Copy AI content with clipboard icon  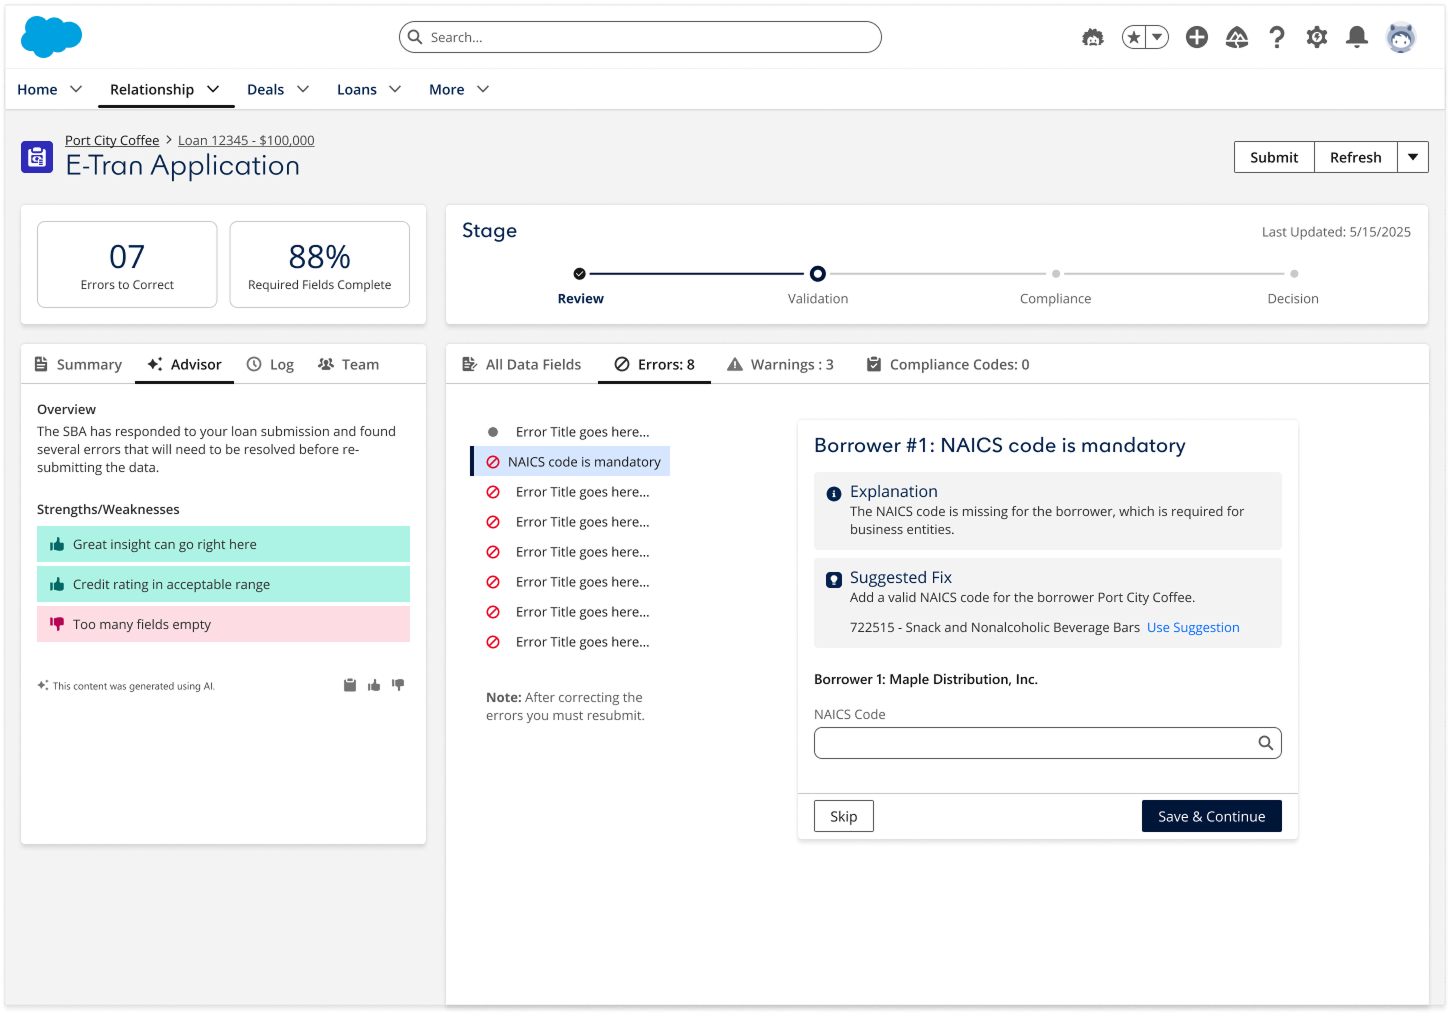click(x=350, y=685)
